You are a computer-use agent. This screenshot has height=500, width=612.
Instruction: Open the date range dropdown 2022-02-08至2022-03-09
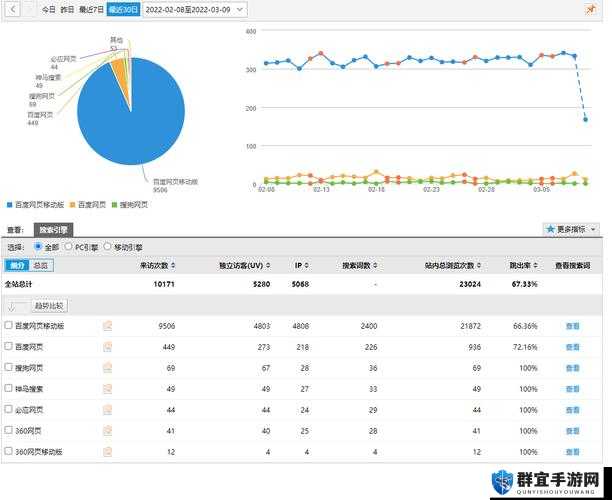click(x=195, y=9)
